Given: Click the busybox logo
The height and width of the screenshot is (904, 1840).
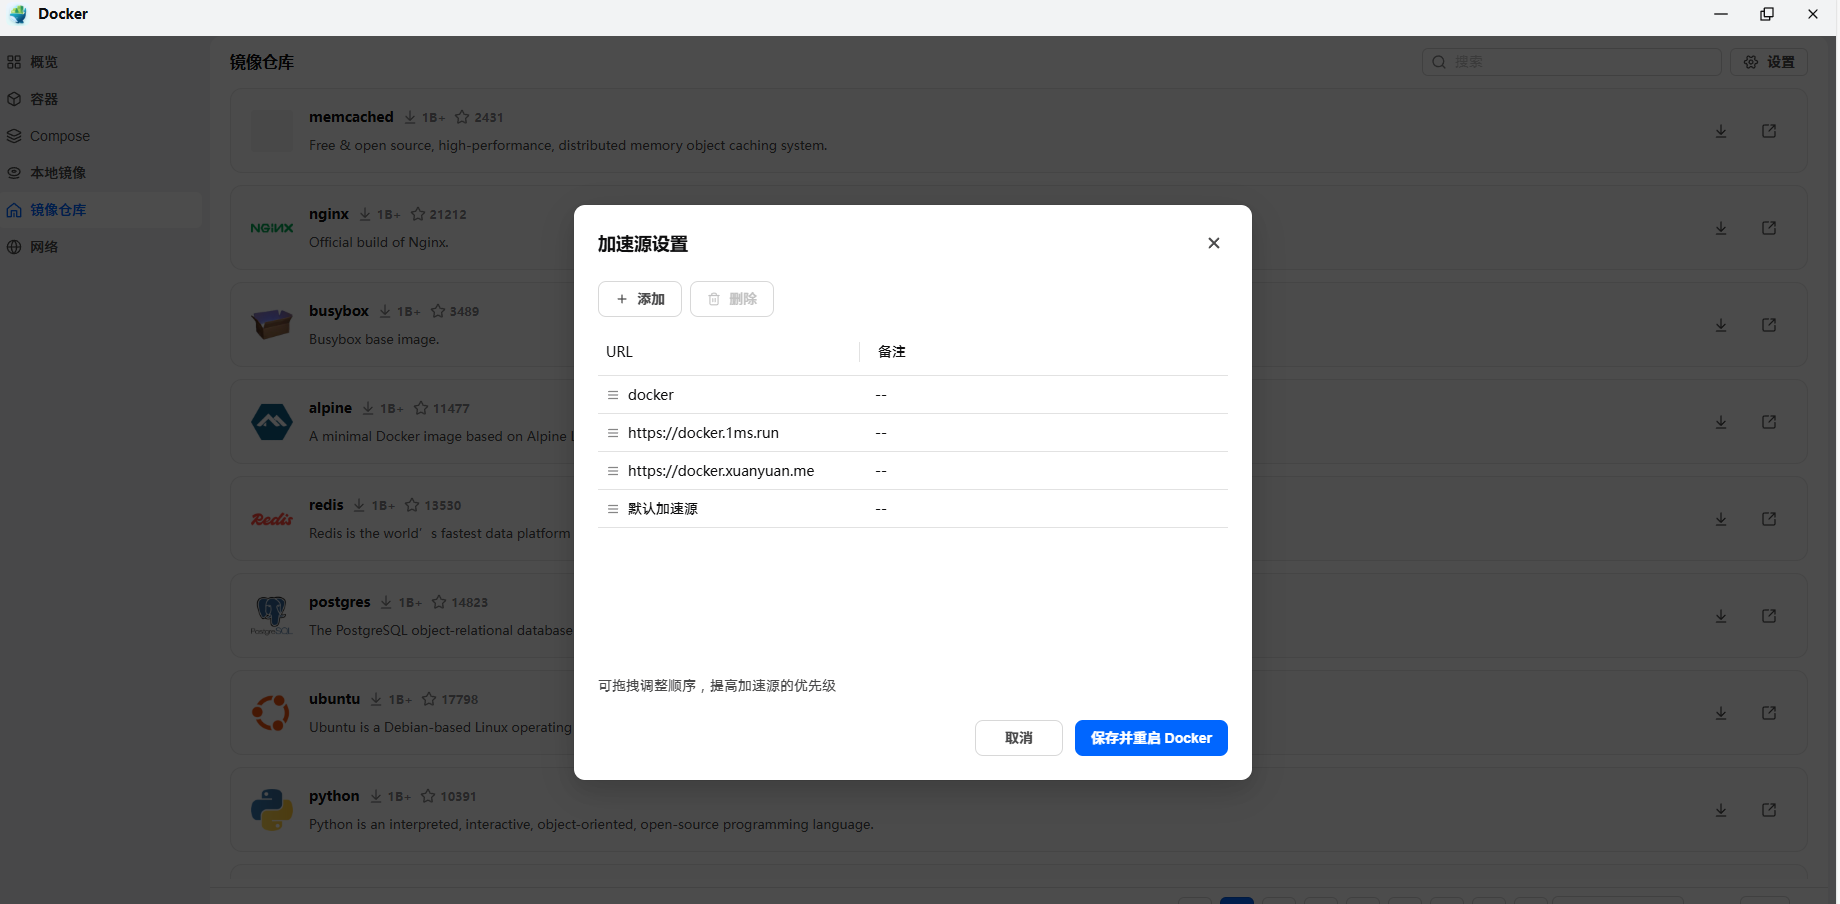Looking at the screenshot, I should [272, 324].
